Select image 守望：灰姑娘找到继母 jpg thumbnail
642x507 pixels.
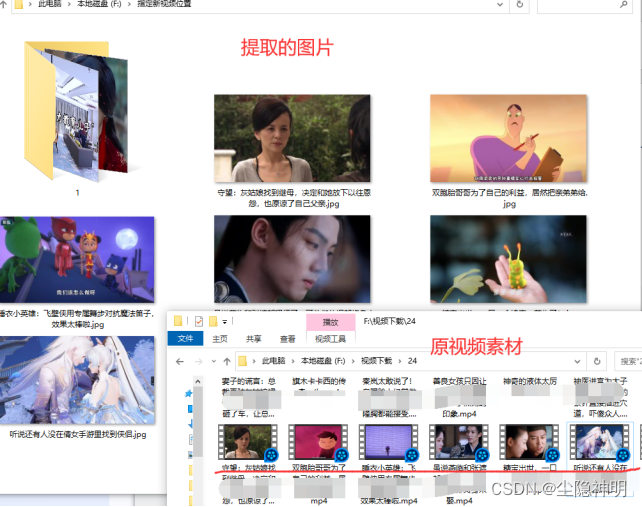point(292,138)
